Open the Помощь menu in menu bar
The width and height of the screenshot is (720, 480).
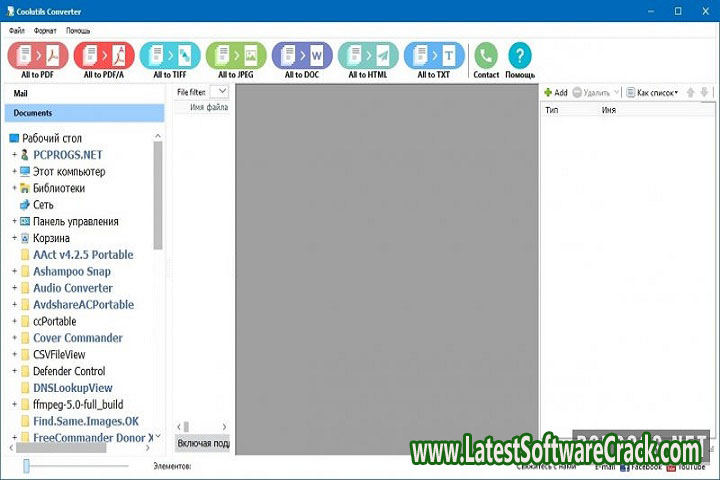(78, 31)
